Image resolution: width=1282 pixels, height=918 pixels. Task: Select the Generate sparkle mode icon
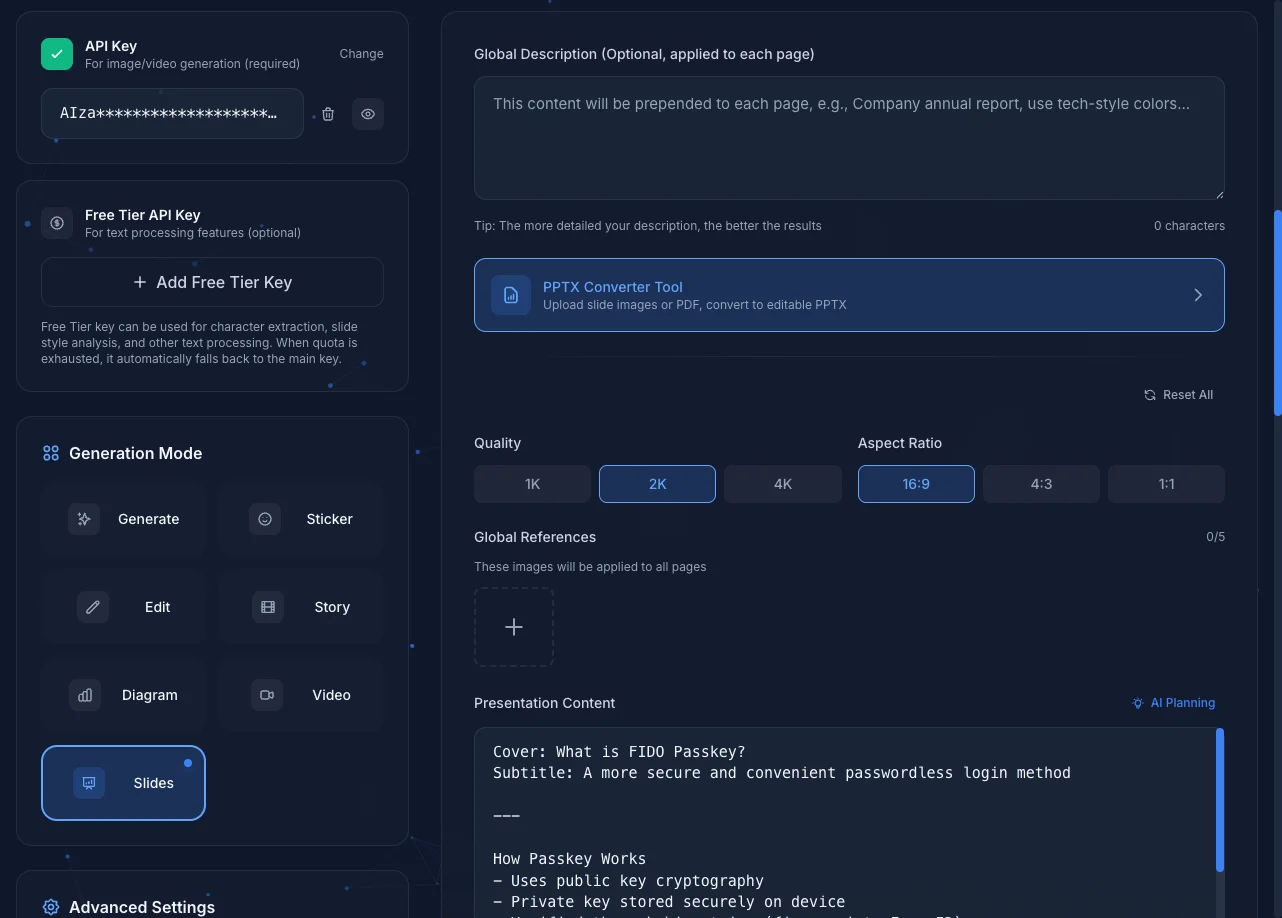coord(84,518)
